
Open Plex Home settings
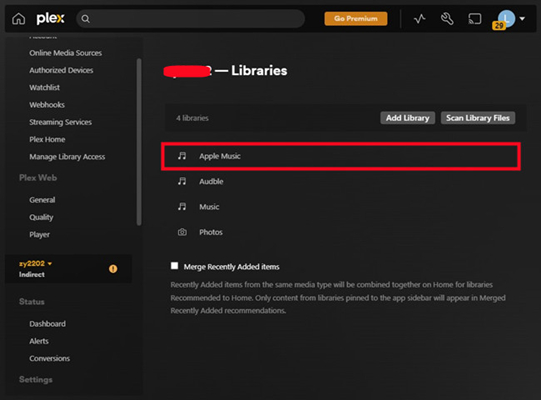coord(47,139)
